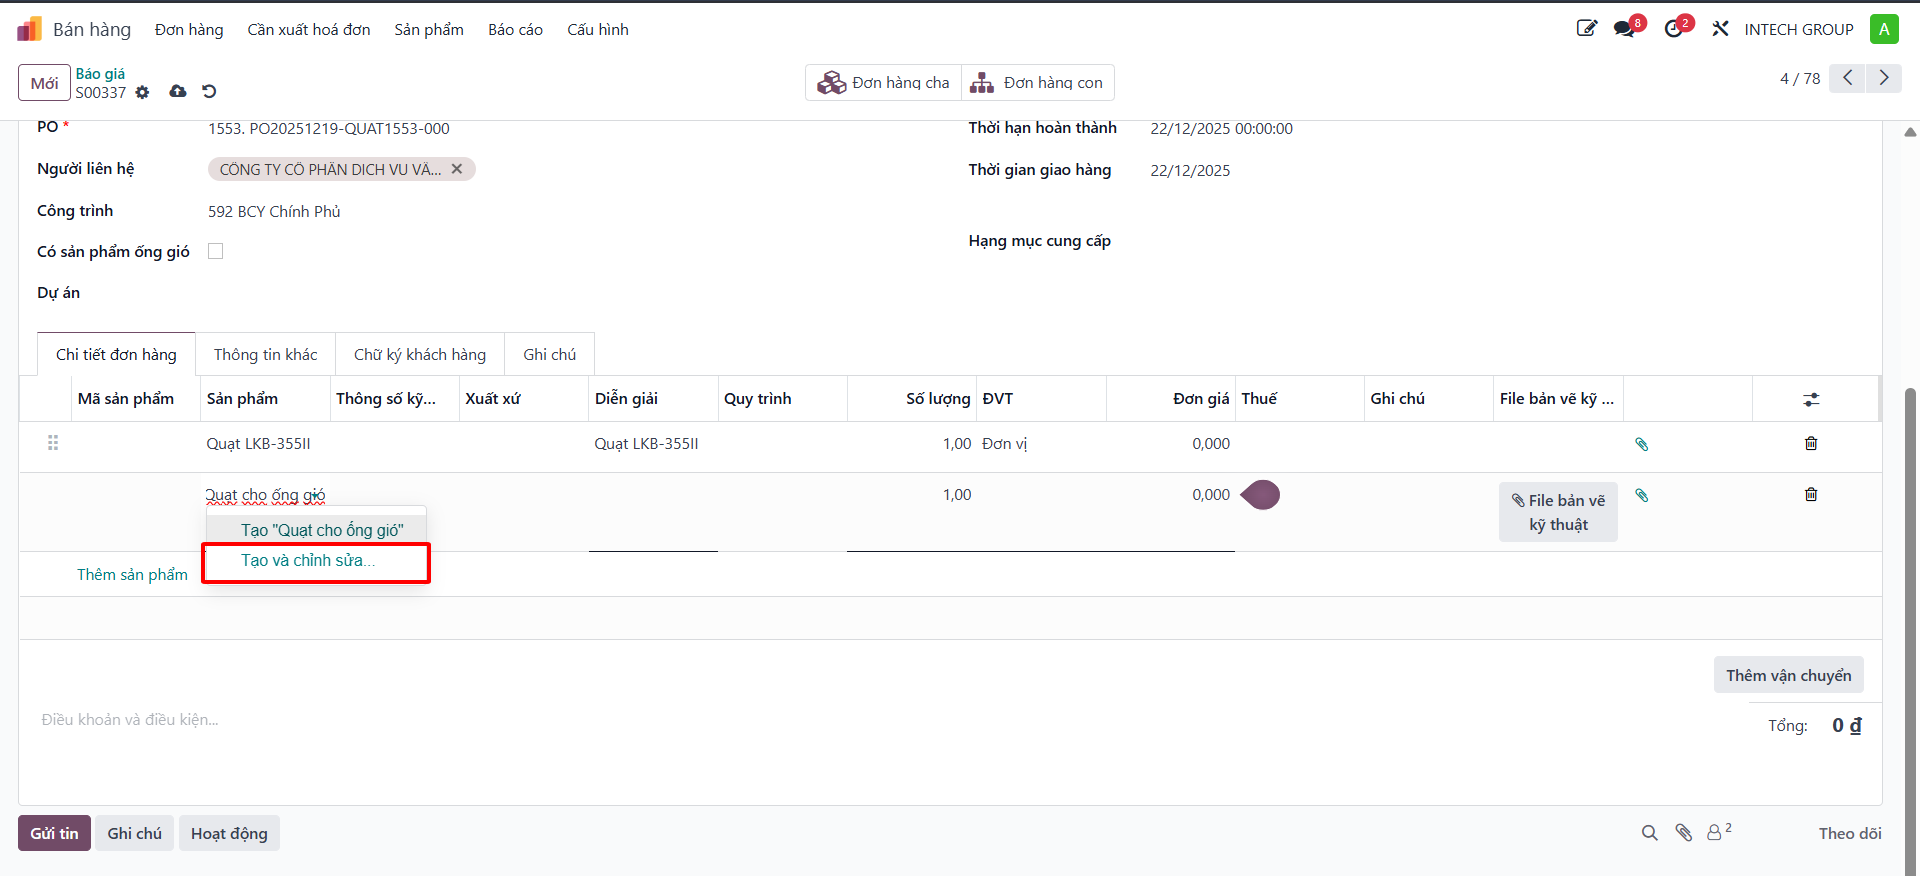The image size is (1920, 876).
Task: Open the user avatar A menu
Action: (1884, 29)
